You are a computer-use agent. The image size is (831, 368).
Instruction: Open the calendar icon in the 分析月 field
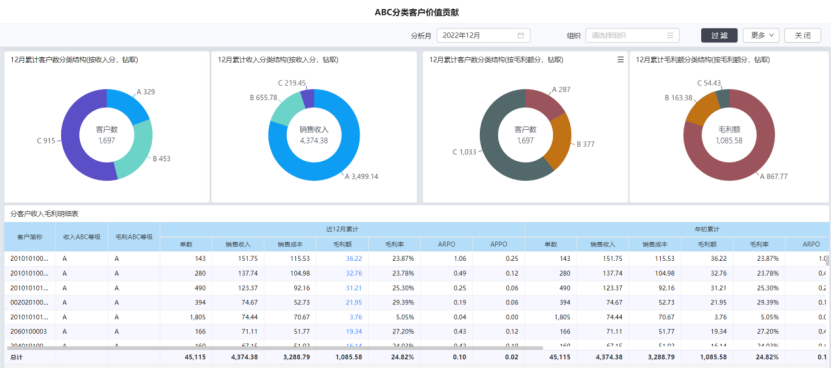click(x=520, y=36)
